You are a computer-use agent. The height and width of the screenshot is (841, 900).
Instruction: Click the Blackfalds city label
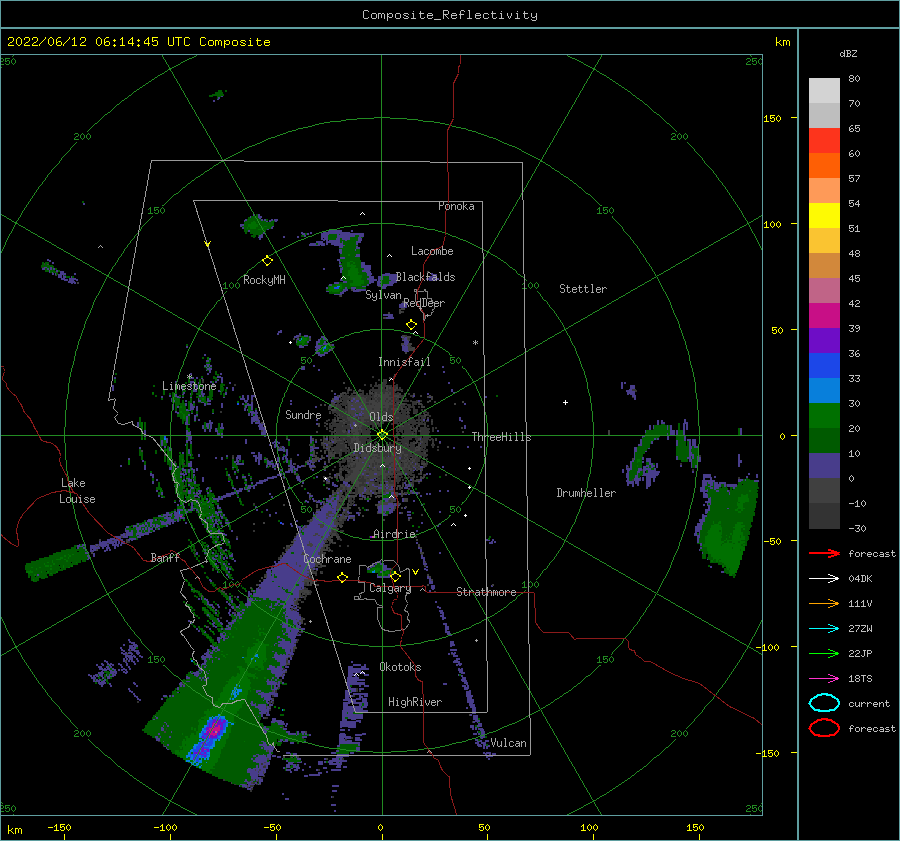426,277
